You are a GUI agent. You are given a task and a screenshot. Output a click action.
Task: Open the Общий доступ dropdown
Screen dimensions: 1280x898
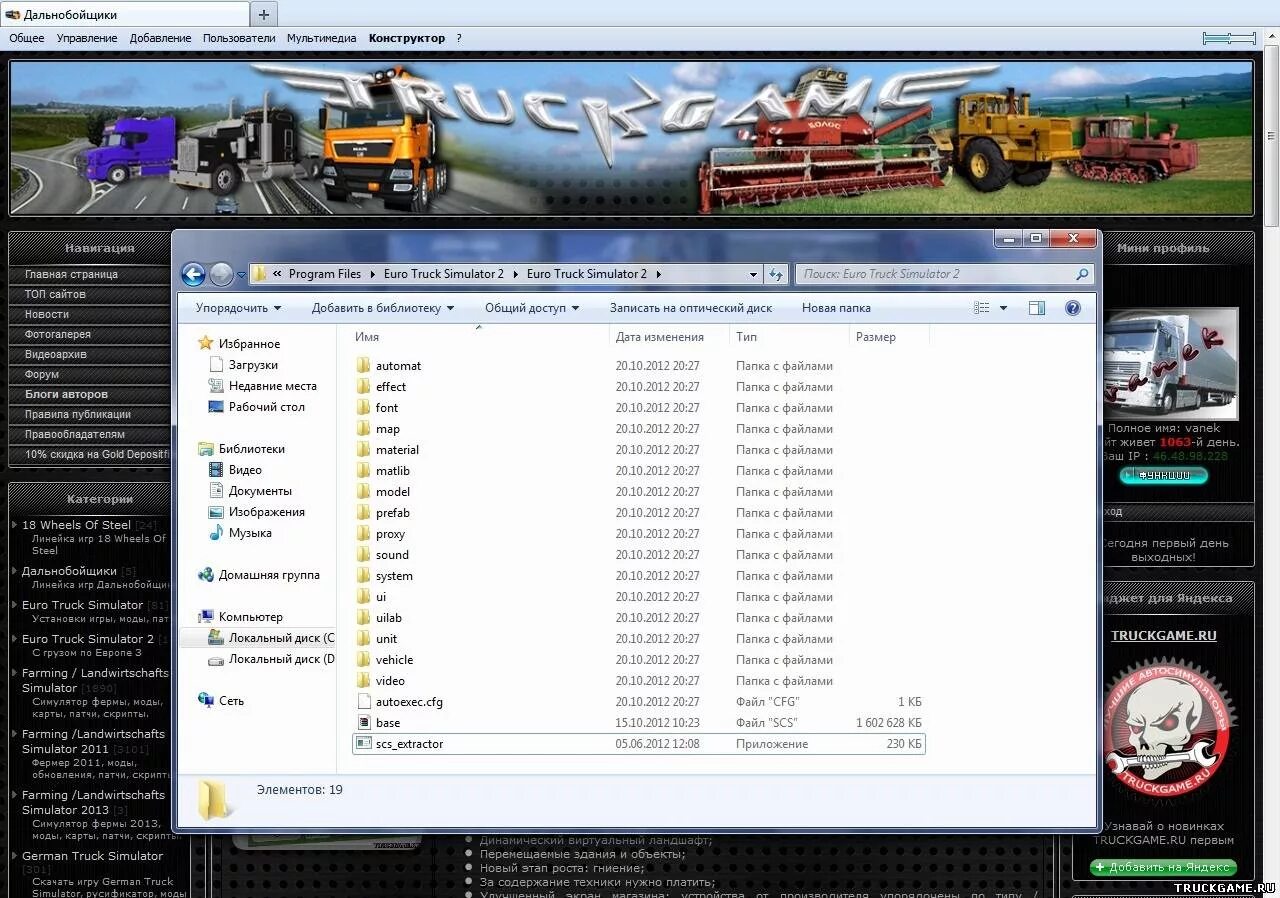coord(532,308)
